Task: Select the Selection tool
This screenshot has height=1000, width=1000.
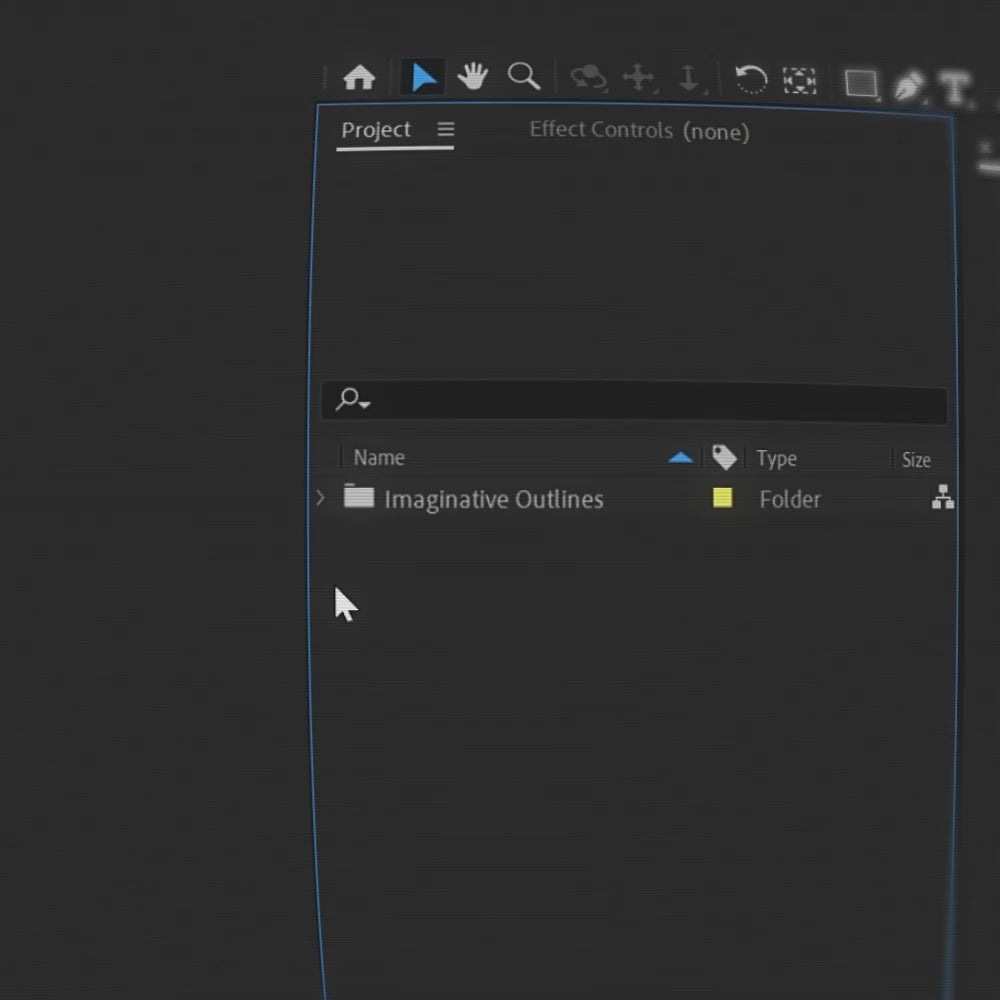Action: 421,77
